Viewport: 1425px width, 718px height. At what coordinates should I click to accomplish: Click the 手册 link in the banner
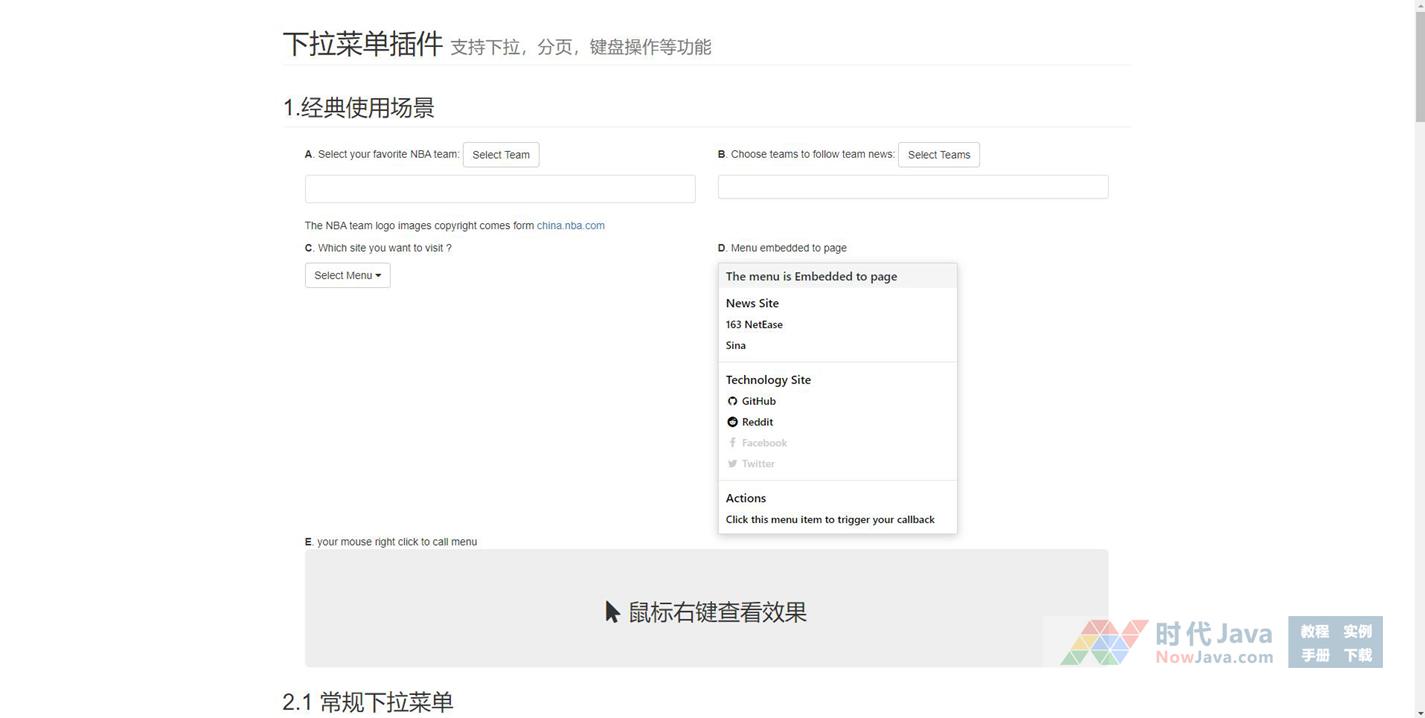[1314, 655]
